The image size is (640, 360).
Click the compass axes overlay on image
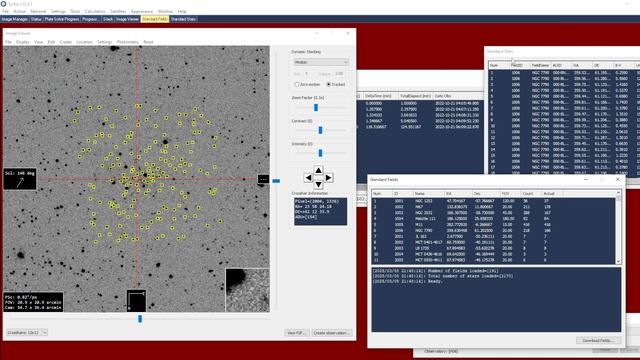coord(136,301)
